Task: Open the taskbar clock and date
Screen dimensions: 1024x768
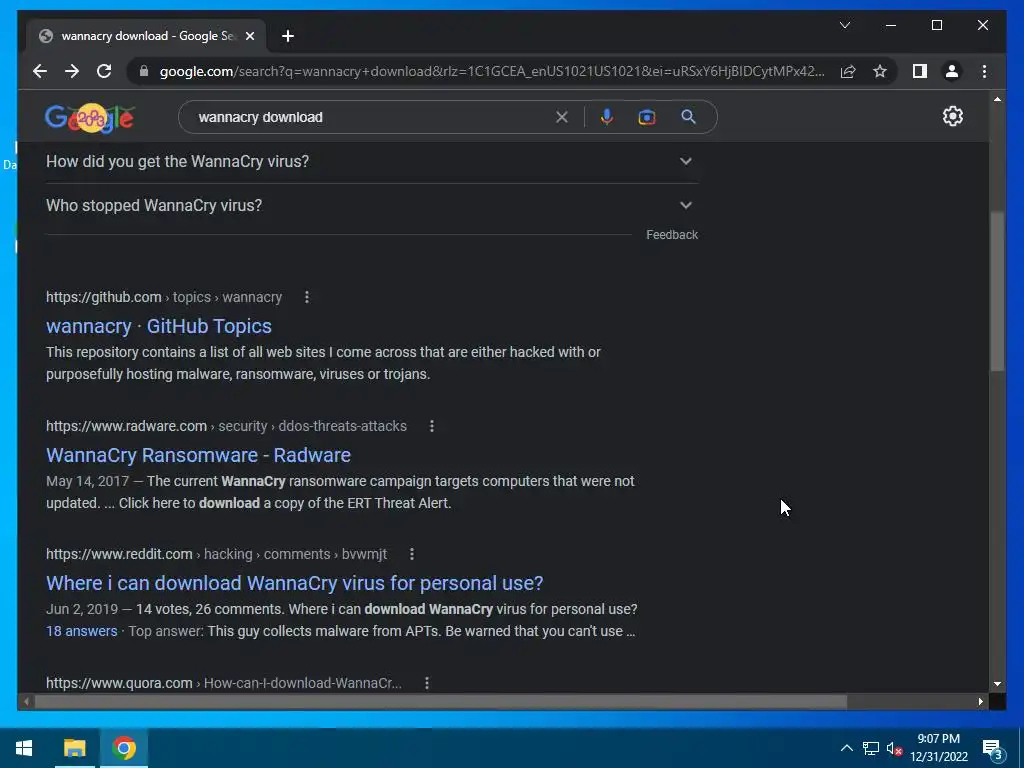Action: point(938,748)
